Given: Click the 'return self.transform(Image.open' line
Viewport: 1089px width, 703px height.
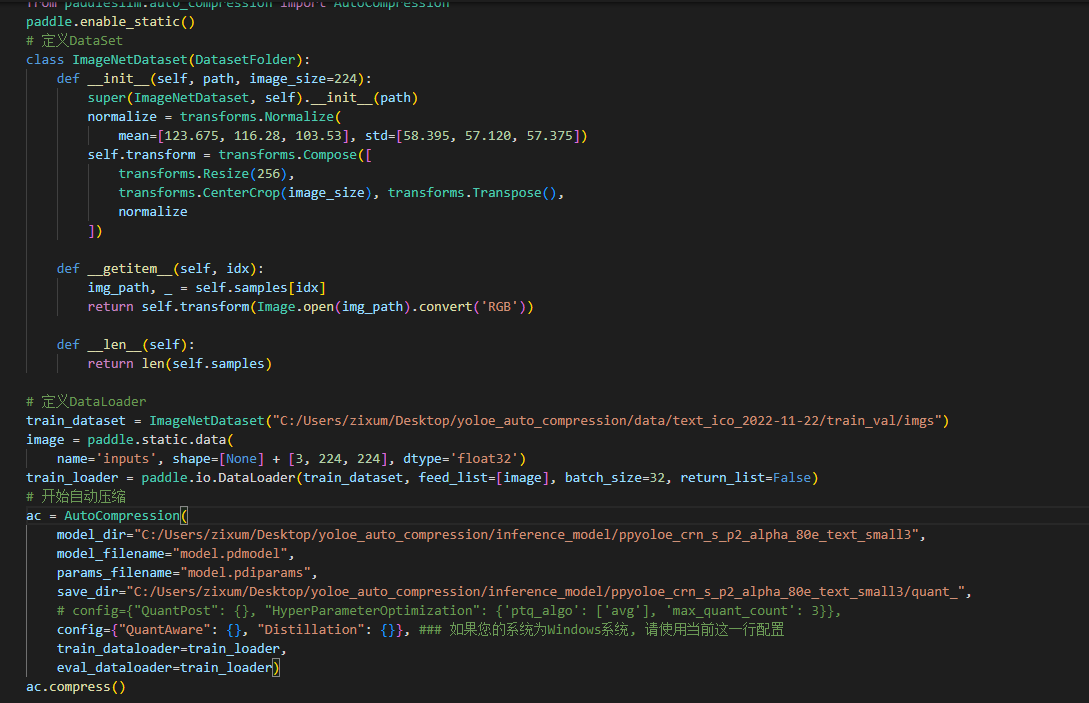Looking at the screenshot, I should pos(310,306).
